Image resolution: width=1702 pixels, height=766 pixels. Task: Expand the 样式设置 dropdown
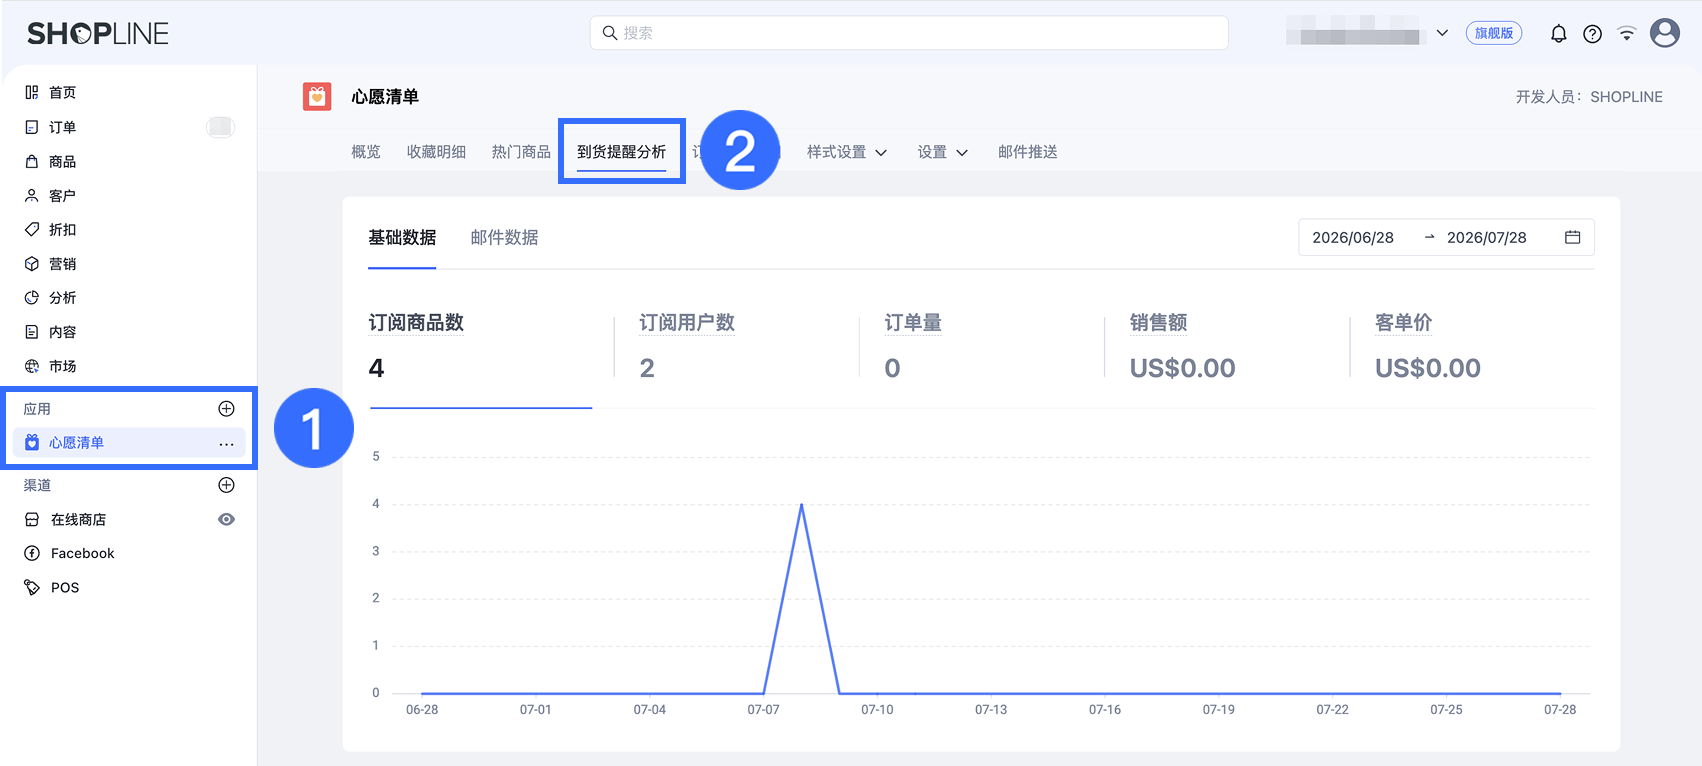click(x=847, y=152)
